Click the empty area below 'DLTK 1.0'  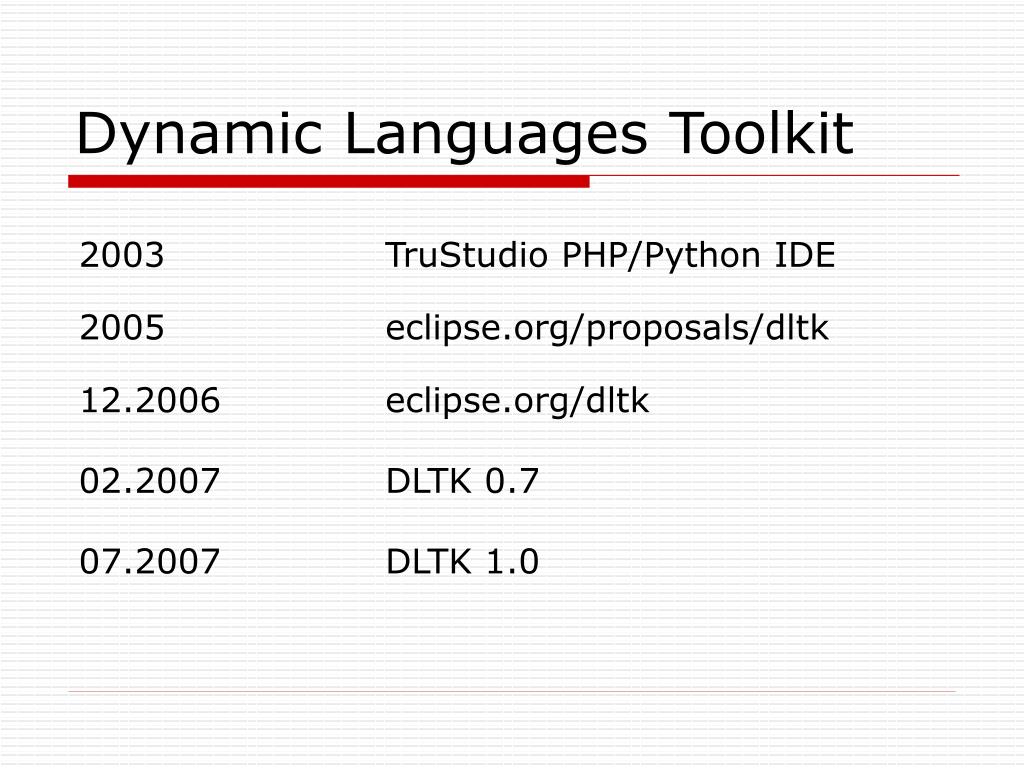click(500, 630)
